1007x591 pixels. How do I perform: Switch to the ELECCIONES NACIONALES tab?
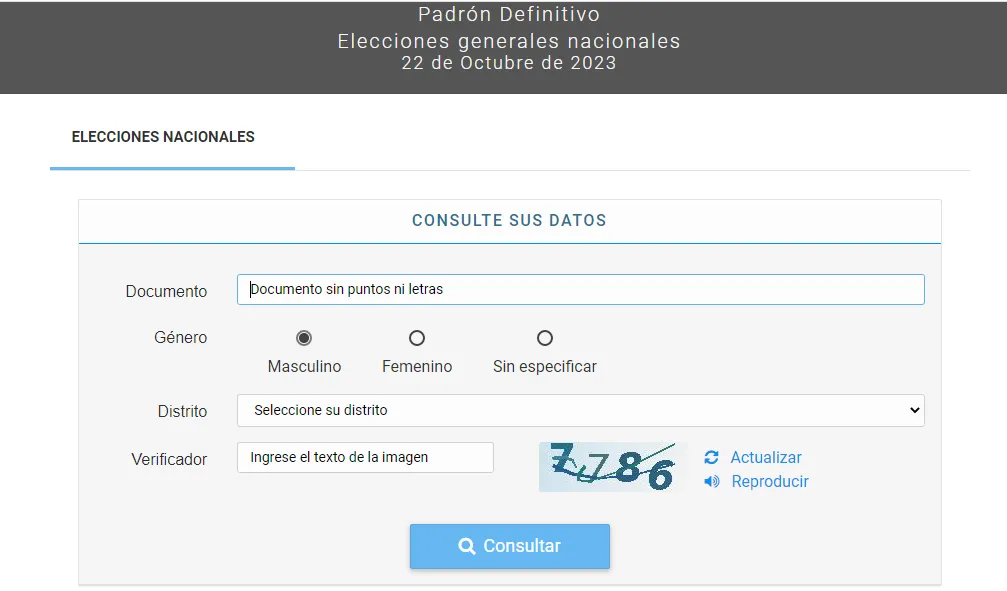[163, 137]
